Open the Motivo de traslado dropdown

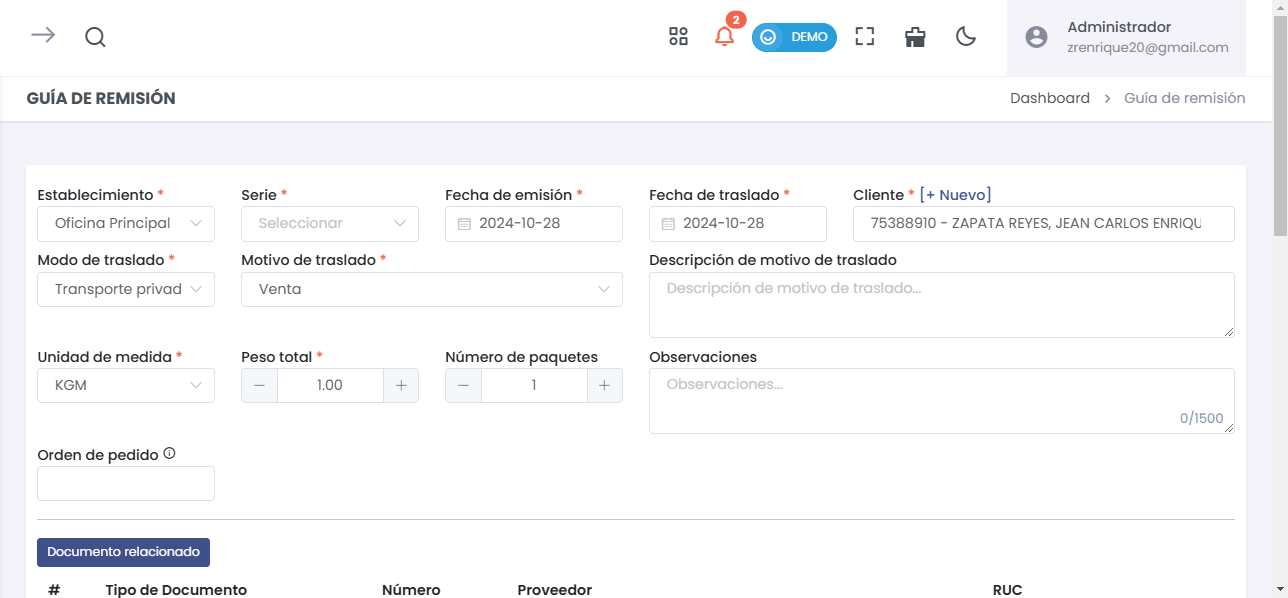point(431,289)
